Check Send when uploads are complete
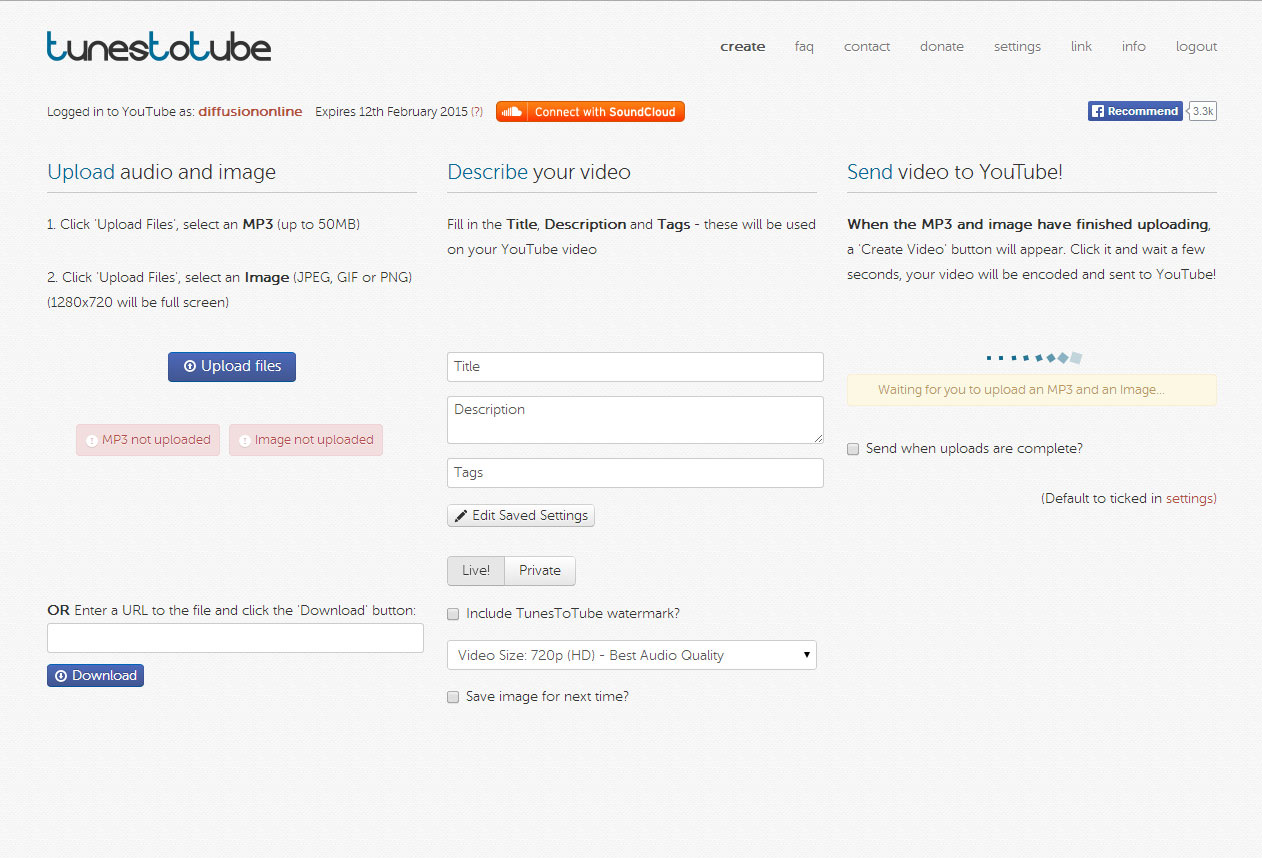Image resolution: width=1262 pixels, height=858 pixels. 853,449
